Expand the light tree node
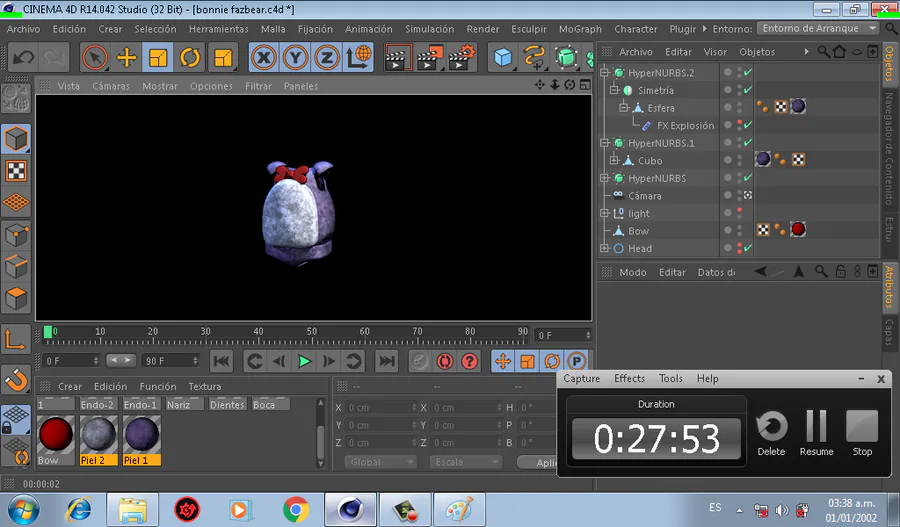The image size is (900, 527). pos(604,213)
